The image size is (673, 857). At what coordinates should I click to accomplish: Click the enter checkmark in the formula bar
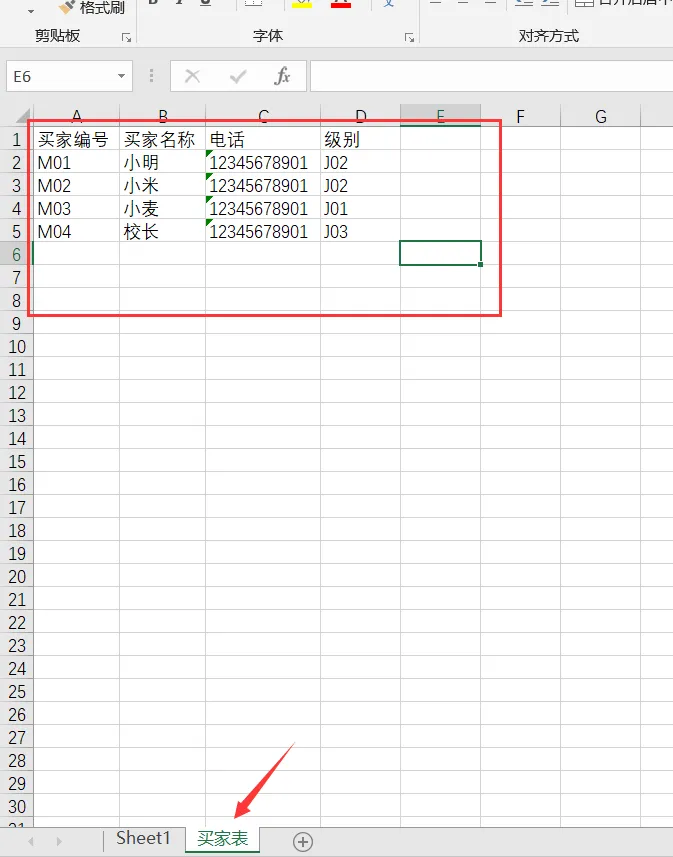[x=238, y=76]
